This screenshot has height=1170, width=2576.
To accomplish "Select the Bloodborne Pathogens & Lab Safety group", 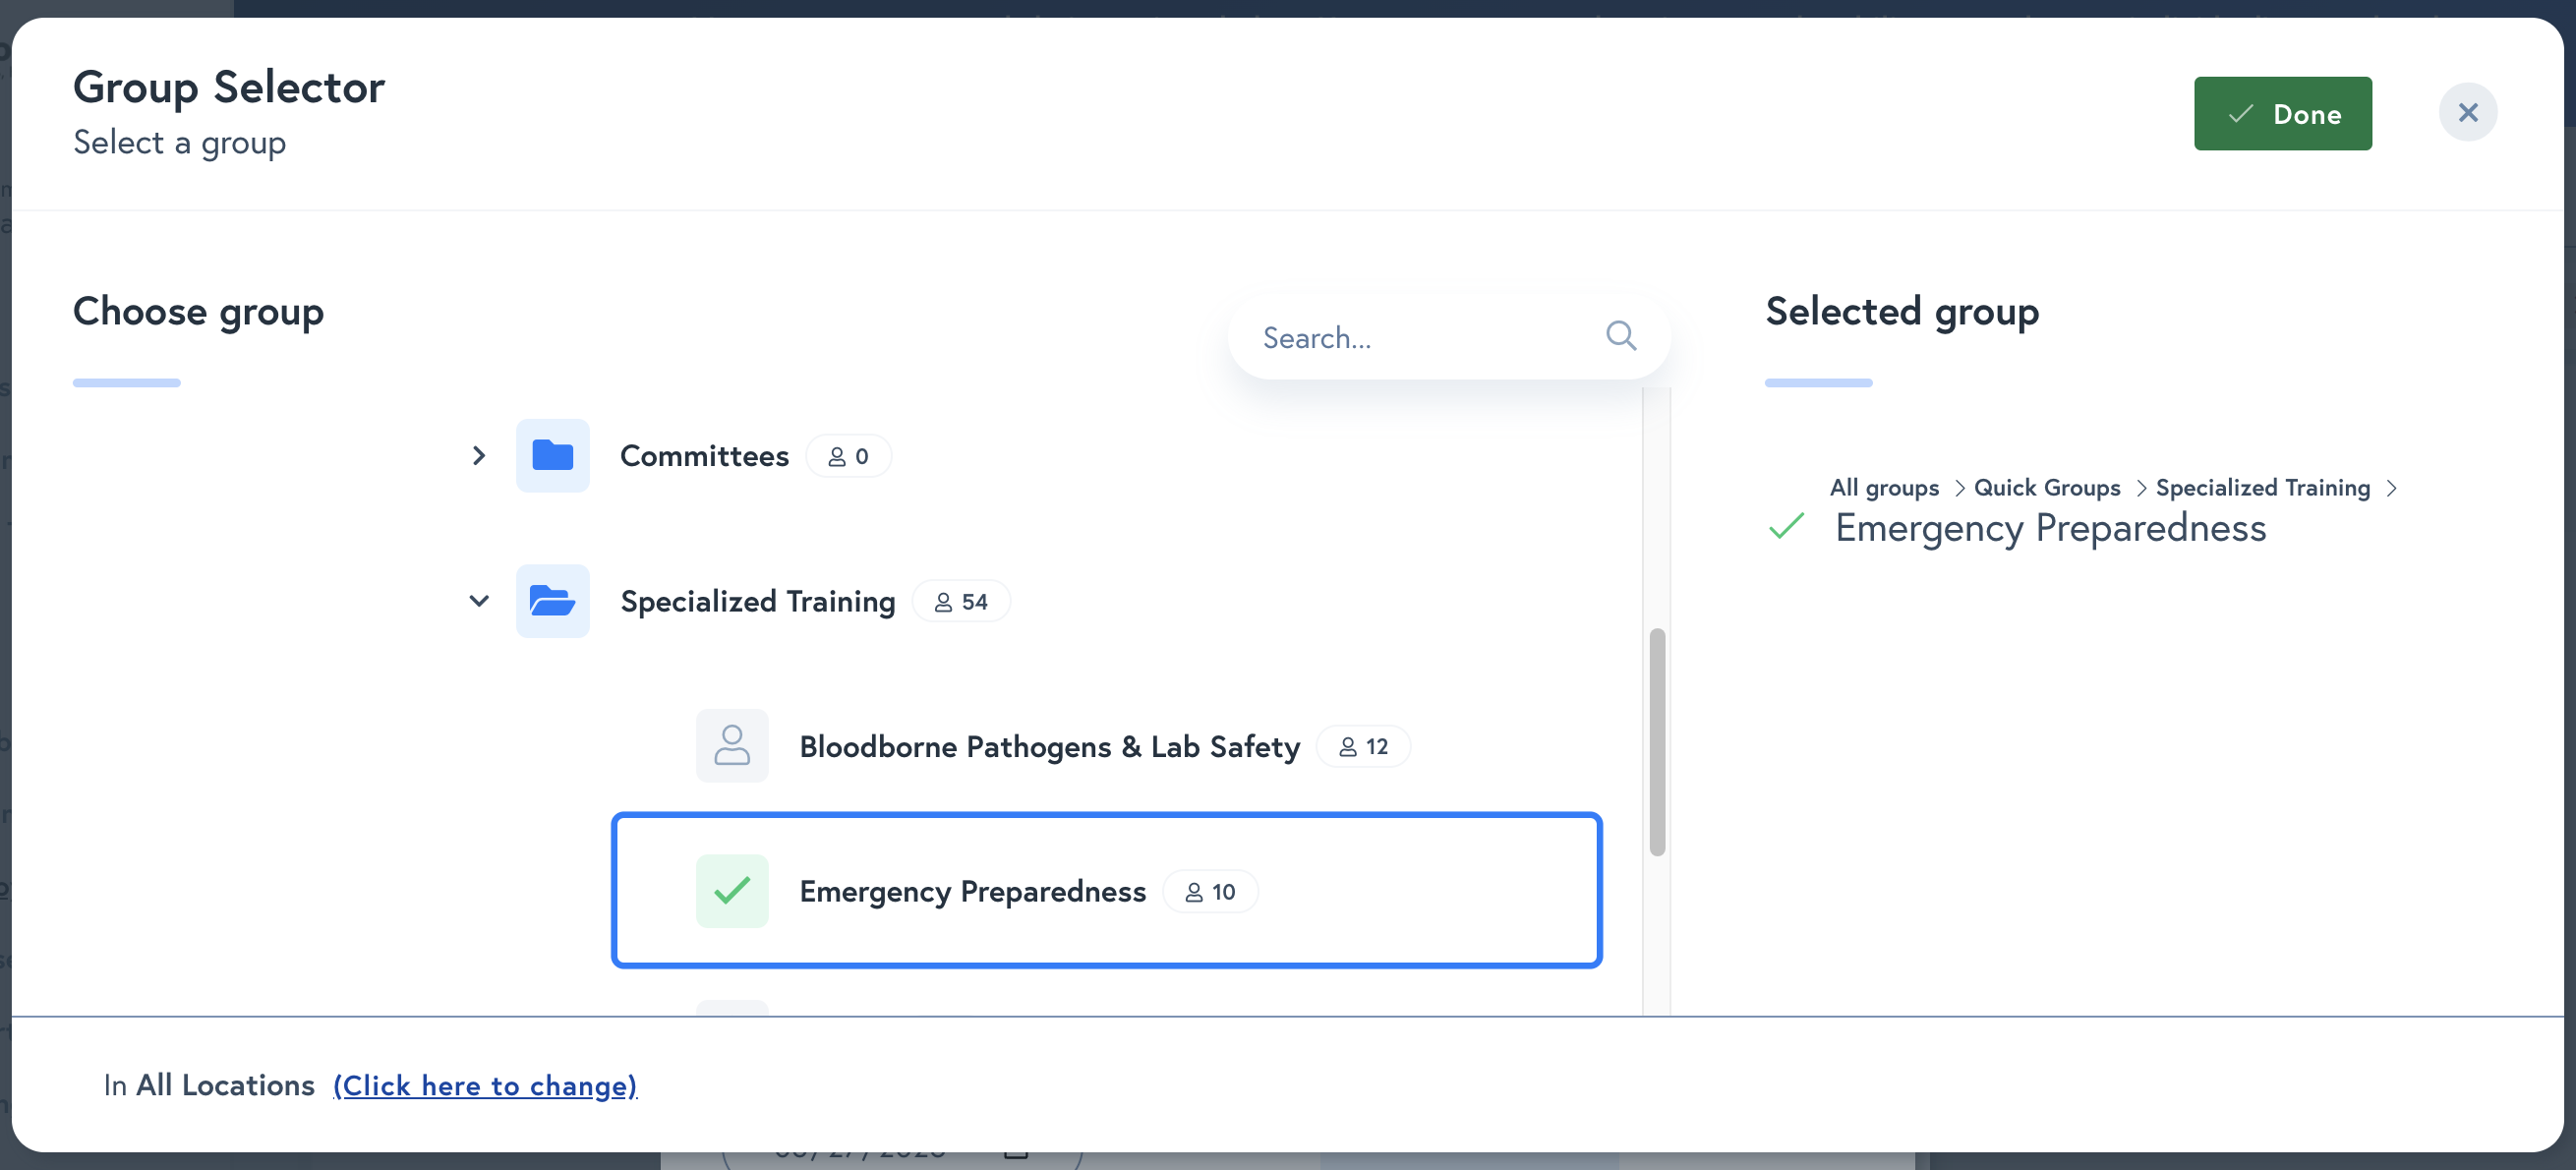I will [x=1049, y=746].
